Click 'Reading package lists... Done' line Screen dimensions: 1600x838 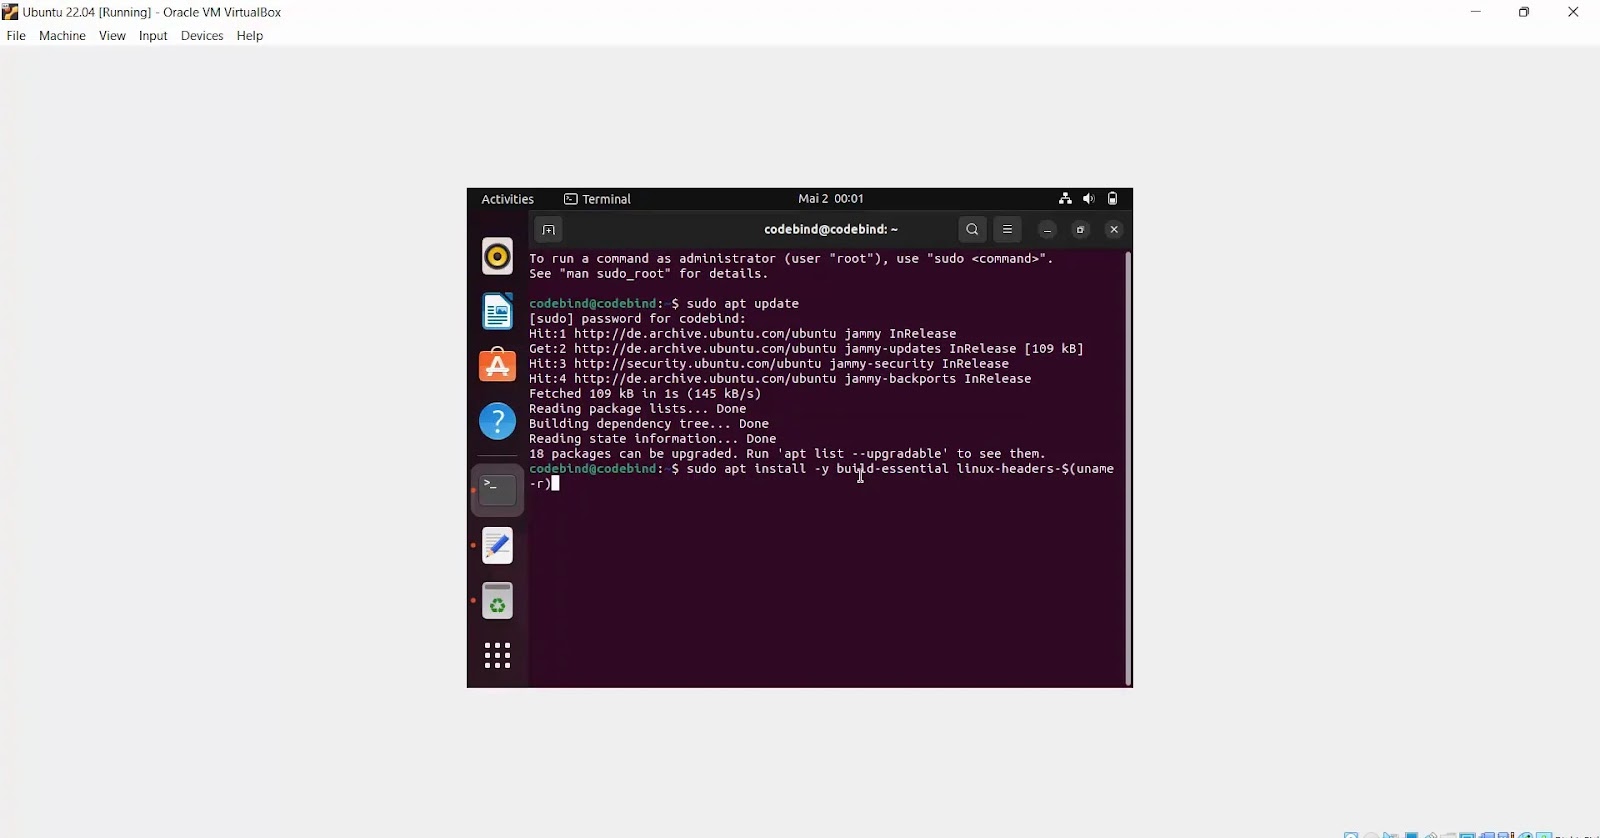pos(638,409)
